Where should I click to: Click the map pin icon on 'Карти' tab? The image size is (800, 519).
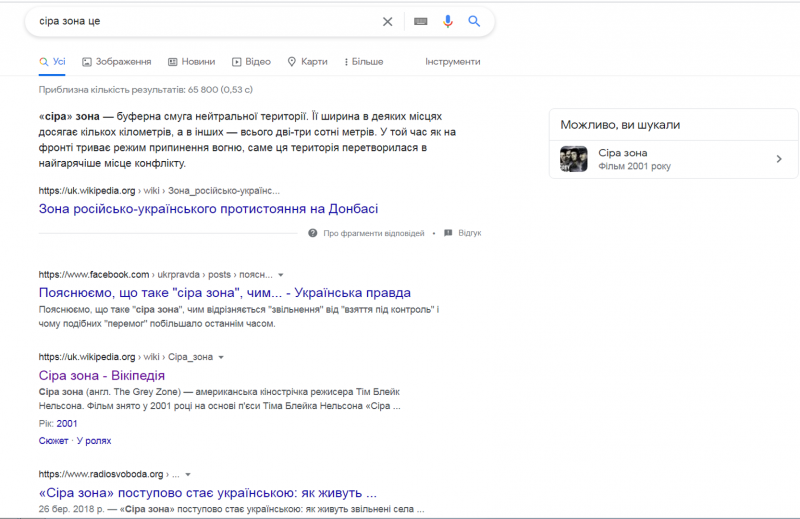coord(292,62)
